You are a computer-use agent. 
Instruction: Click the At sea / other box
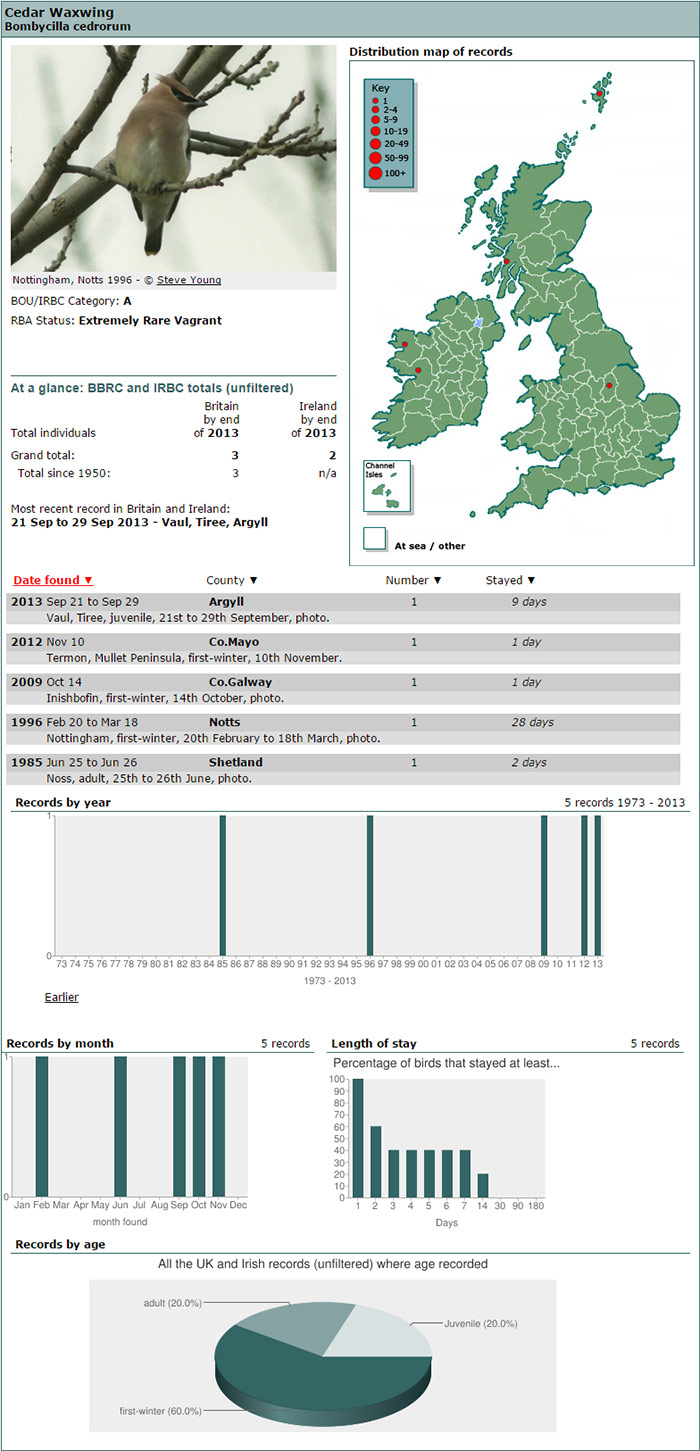tap(375, 539)
